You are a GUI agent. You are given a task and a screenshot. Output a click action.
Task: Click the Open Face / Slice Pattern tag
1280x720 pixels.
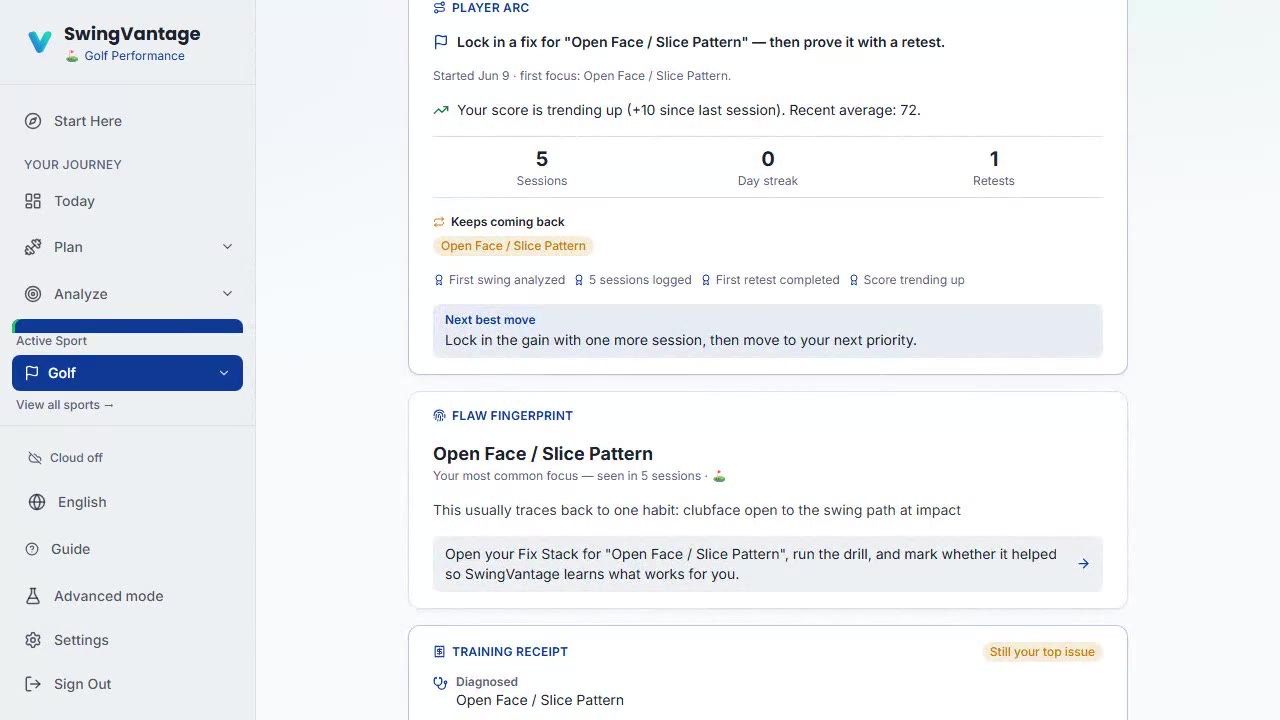tap(513, 246)
